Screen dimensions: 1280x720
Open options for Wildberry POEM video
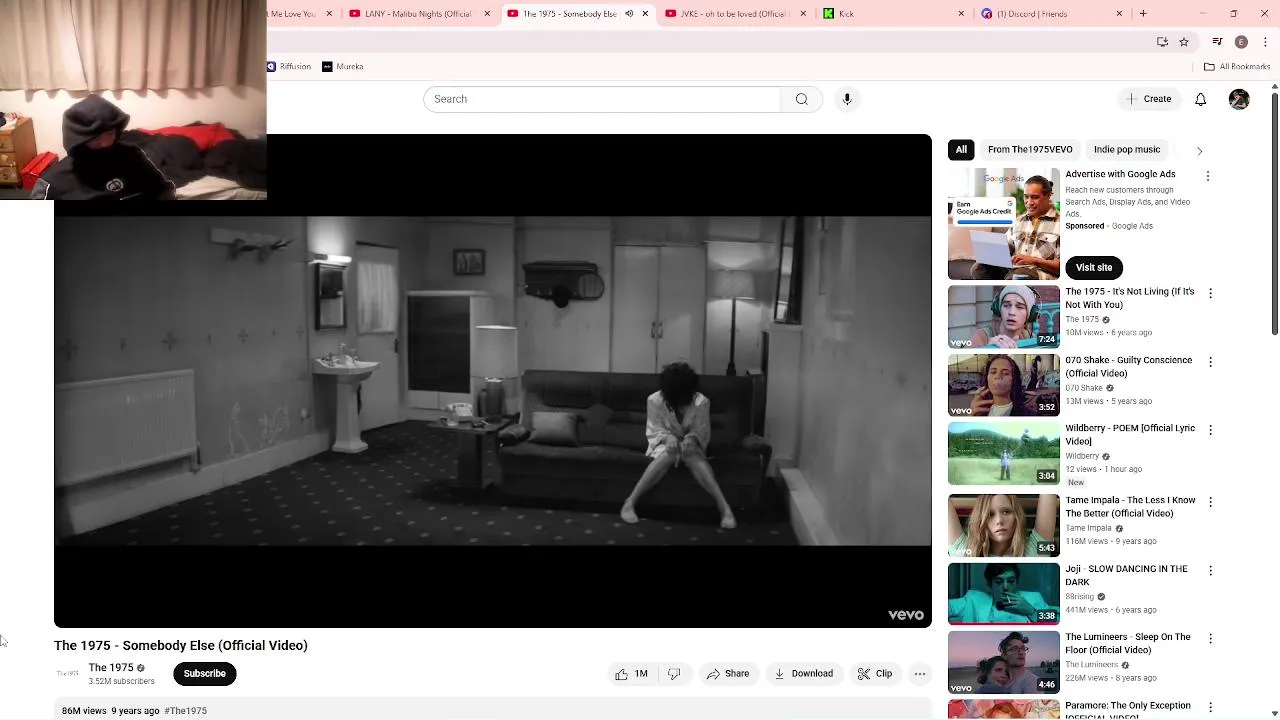tap(1210, 430)
